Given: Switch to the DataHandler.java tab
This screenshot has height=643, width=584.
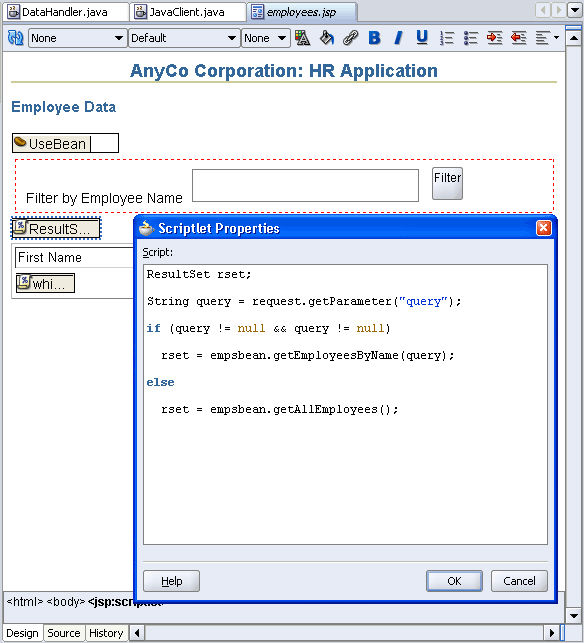Looking at the screenshot, I should click(65, 12).
